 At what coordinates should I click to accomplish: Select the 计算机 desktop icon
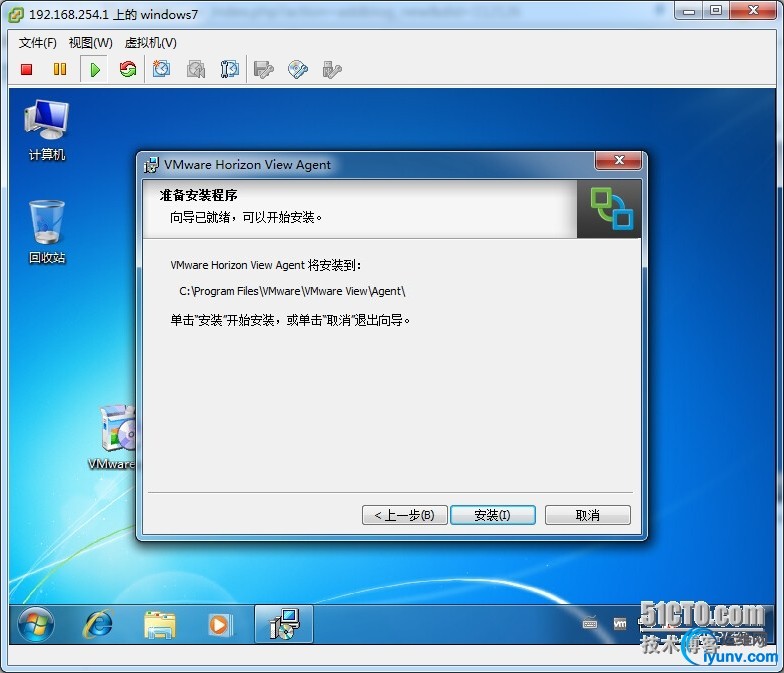pos(46,130)
